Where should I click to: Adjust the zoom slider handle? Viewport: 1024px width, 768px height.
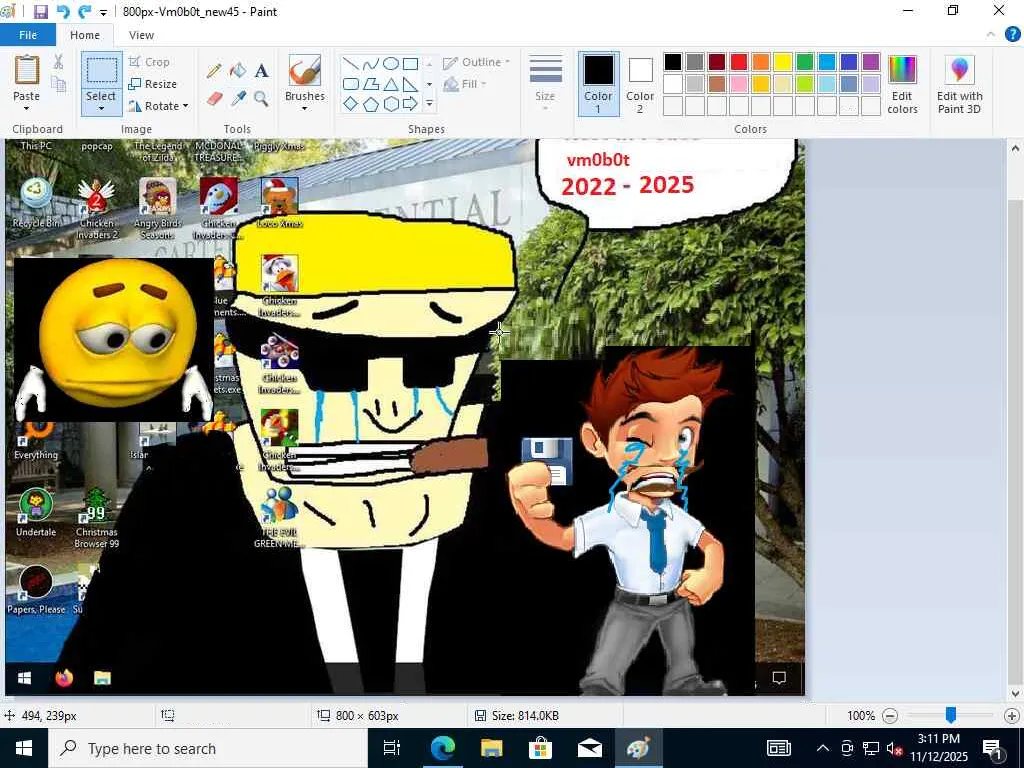coord(951,715)
